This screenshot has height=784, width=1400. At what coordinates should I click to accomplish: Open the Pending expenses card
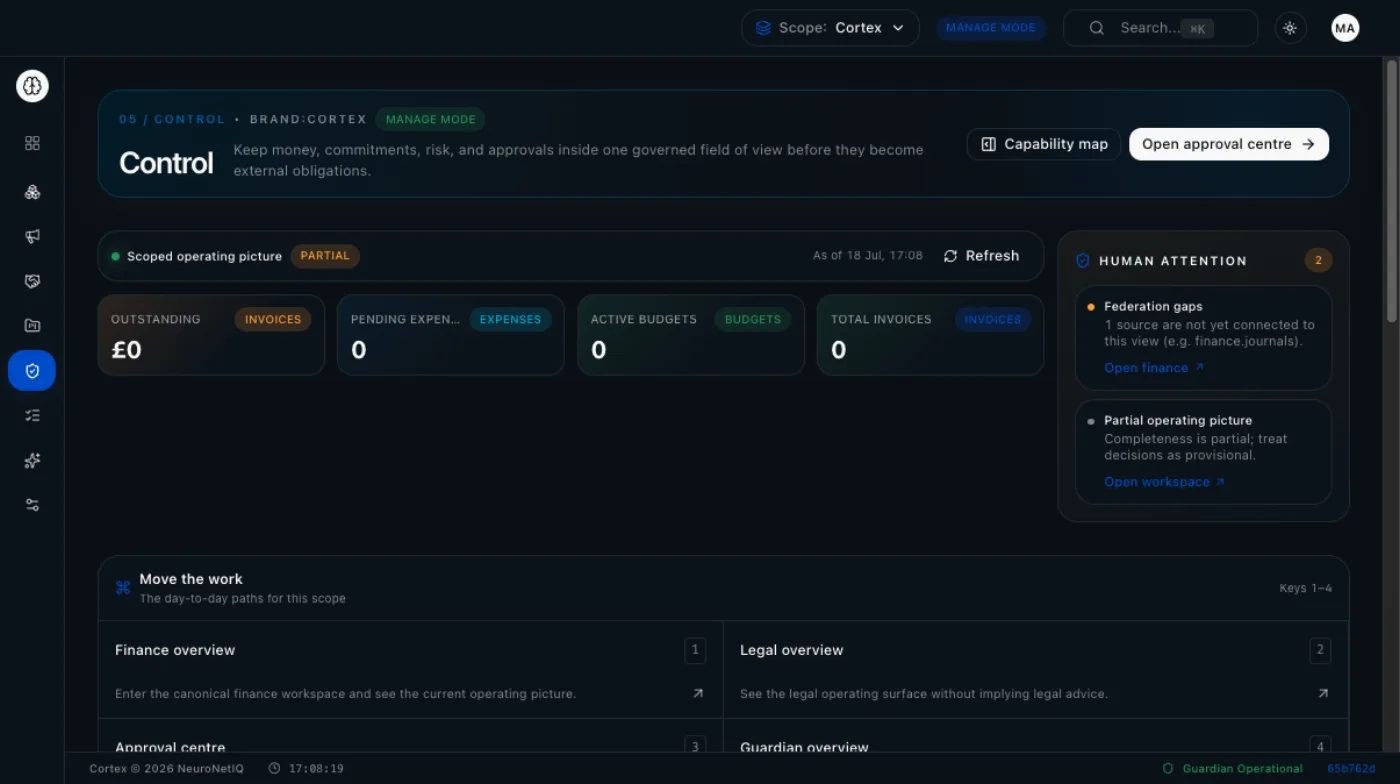tap(451, 335)
